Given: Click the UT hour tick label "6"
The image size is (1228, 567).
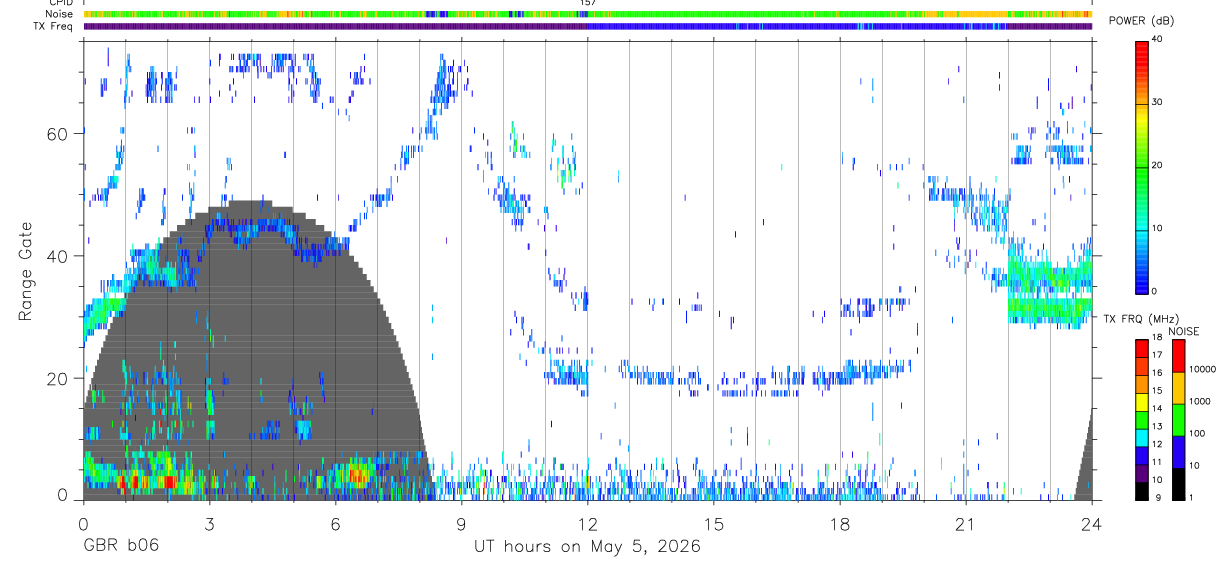Looking at the screenshot, I should pos(335,524).
